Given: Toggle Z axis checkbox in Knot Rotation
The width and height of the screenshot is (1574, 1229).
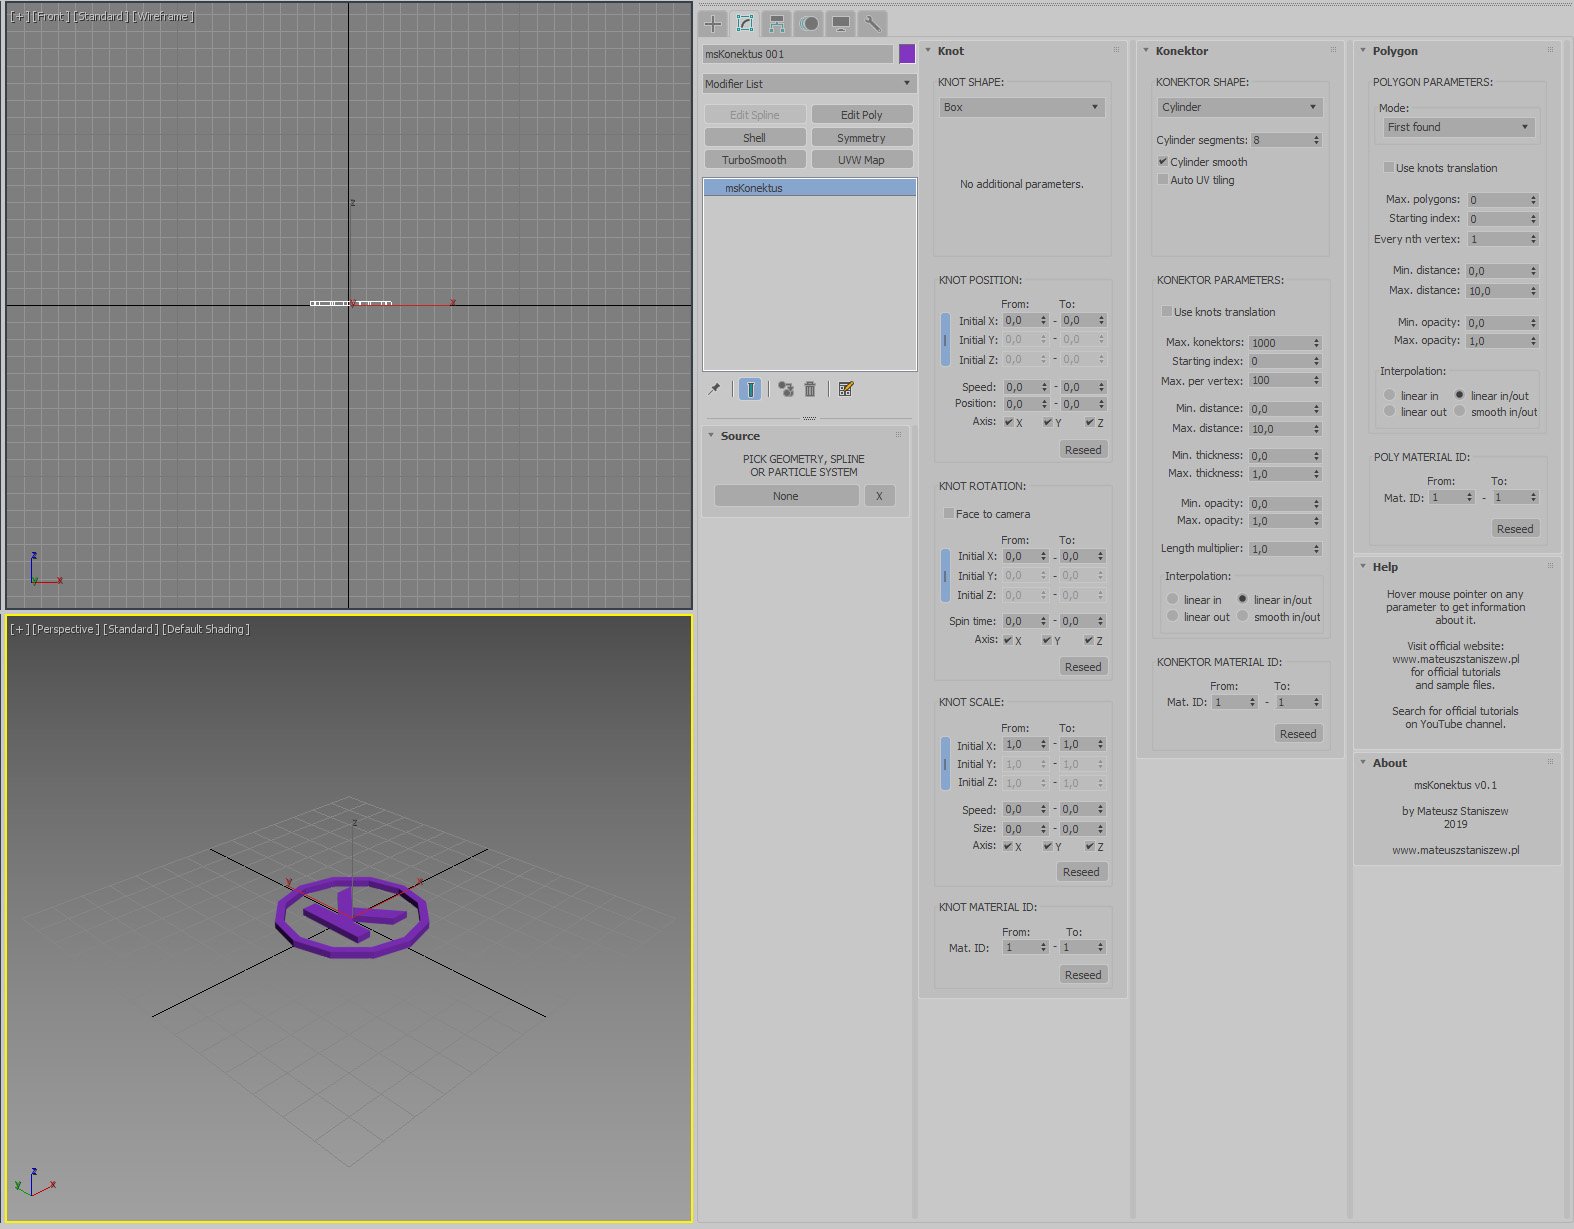Looking at the screenshot, I should (x=1089, y=640).
